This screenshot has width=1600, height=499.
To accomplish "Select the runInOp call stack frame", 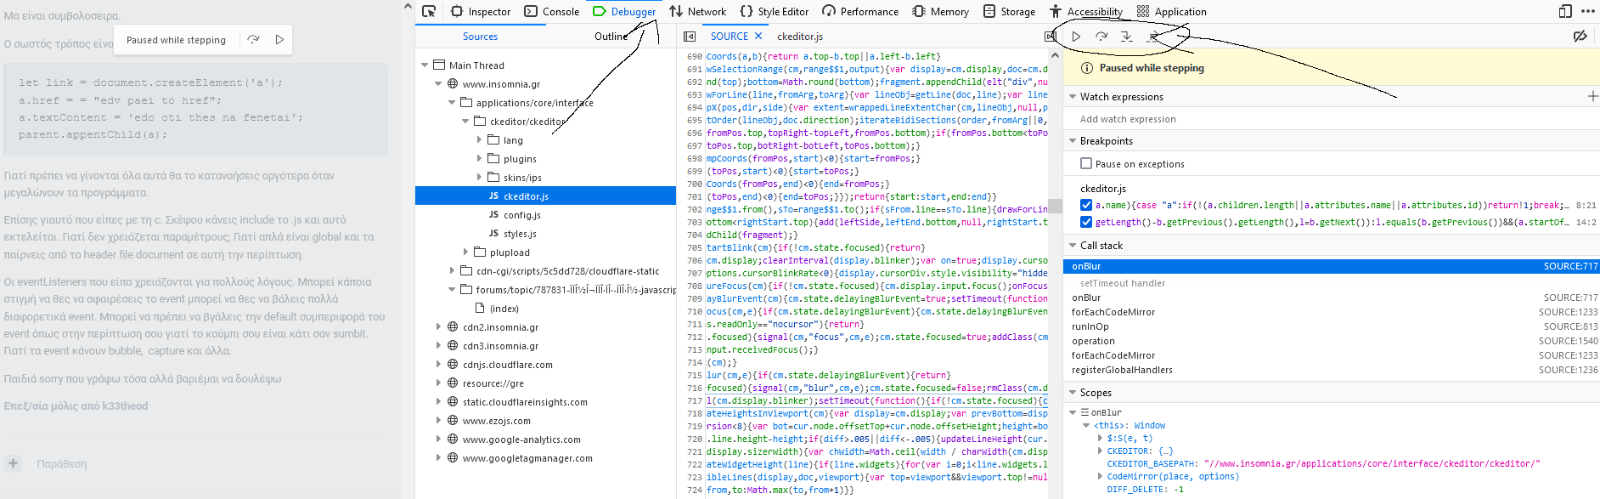I will [x=1332, y=326].
